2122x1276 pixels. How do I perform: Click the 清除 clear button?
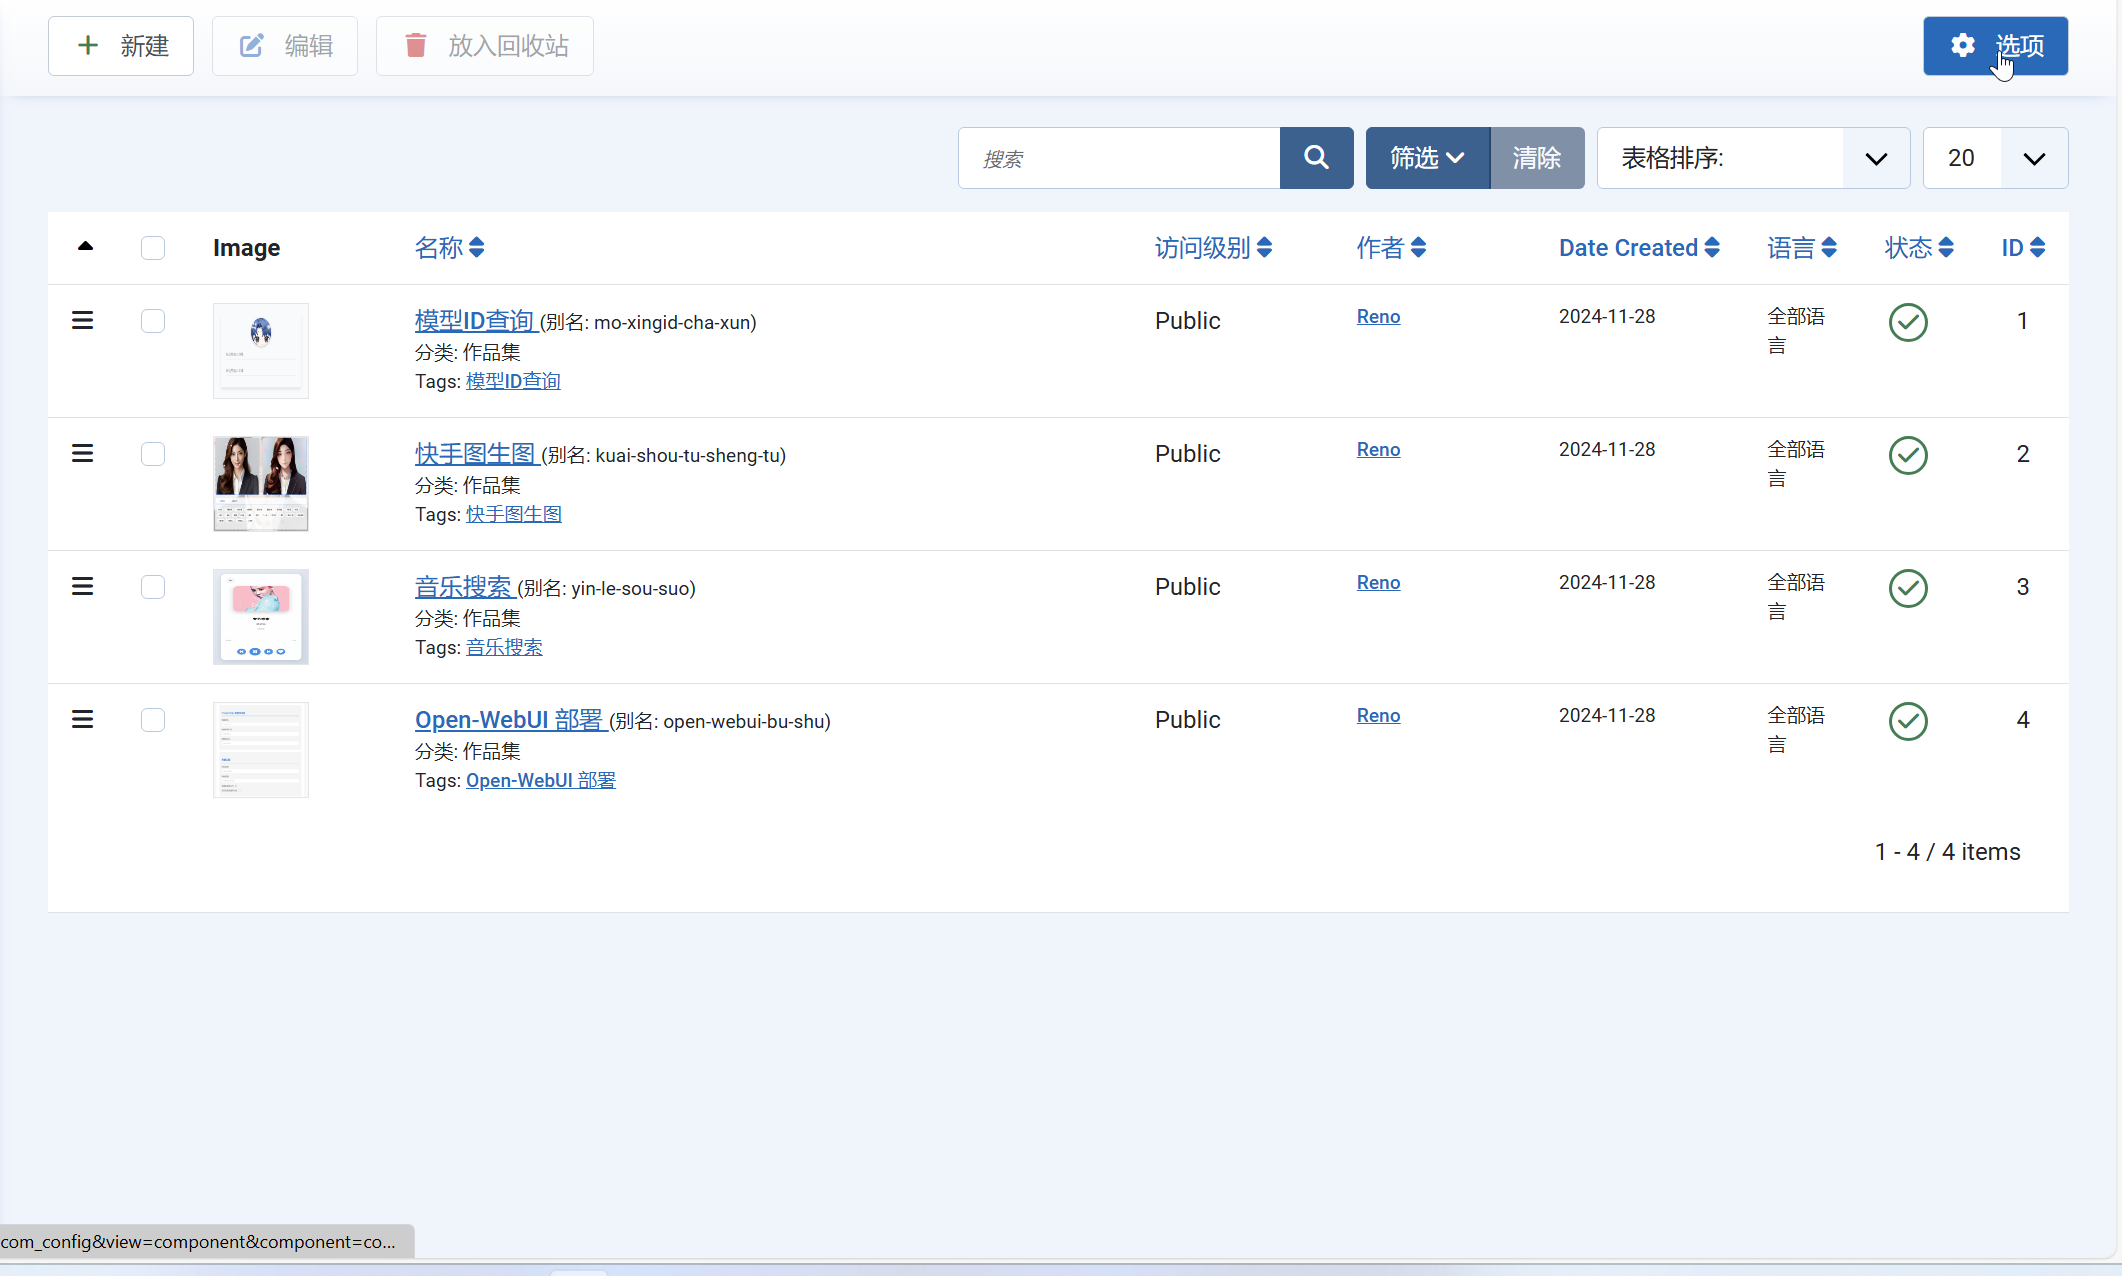point(1537,158)
